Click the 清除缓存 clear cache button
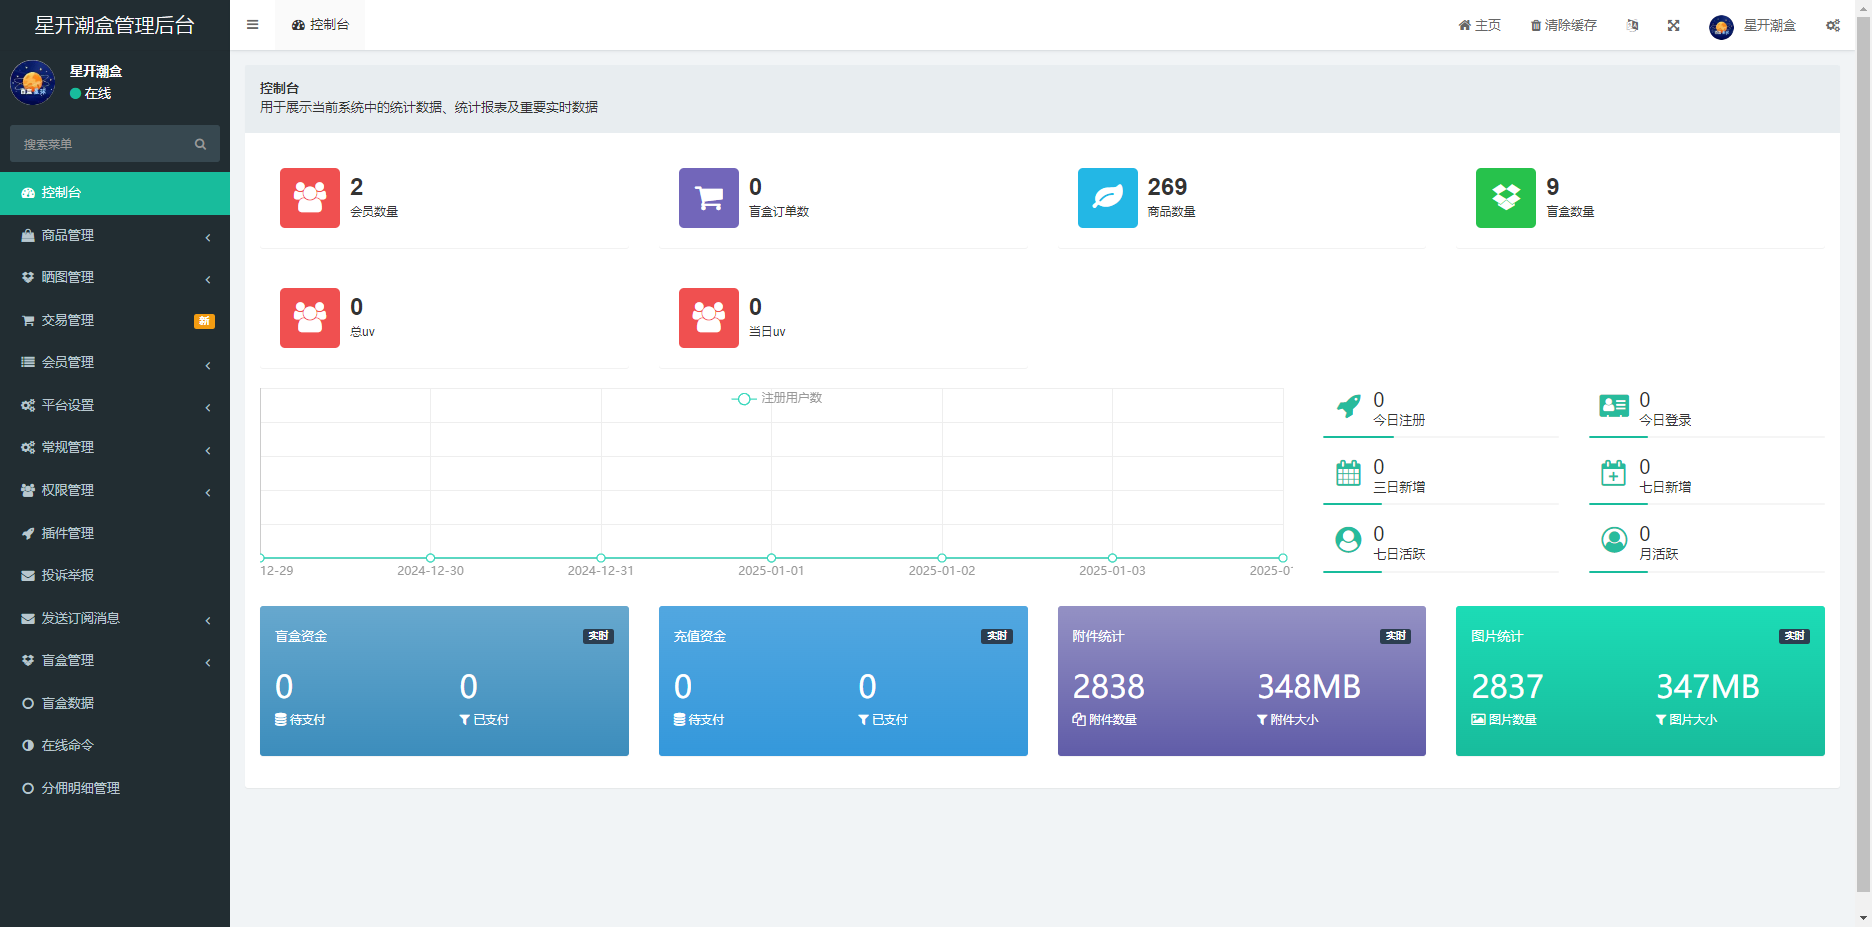 [x=1563, y=25]
